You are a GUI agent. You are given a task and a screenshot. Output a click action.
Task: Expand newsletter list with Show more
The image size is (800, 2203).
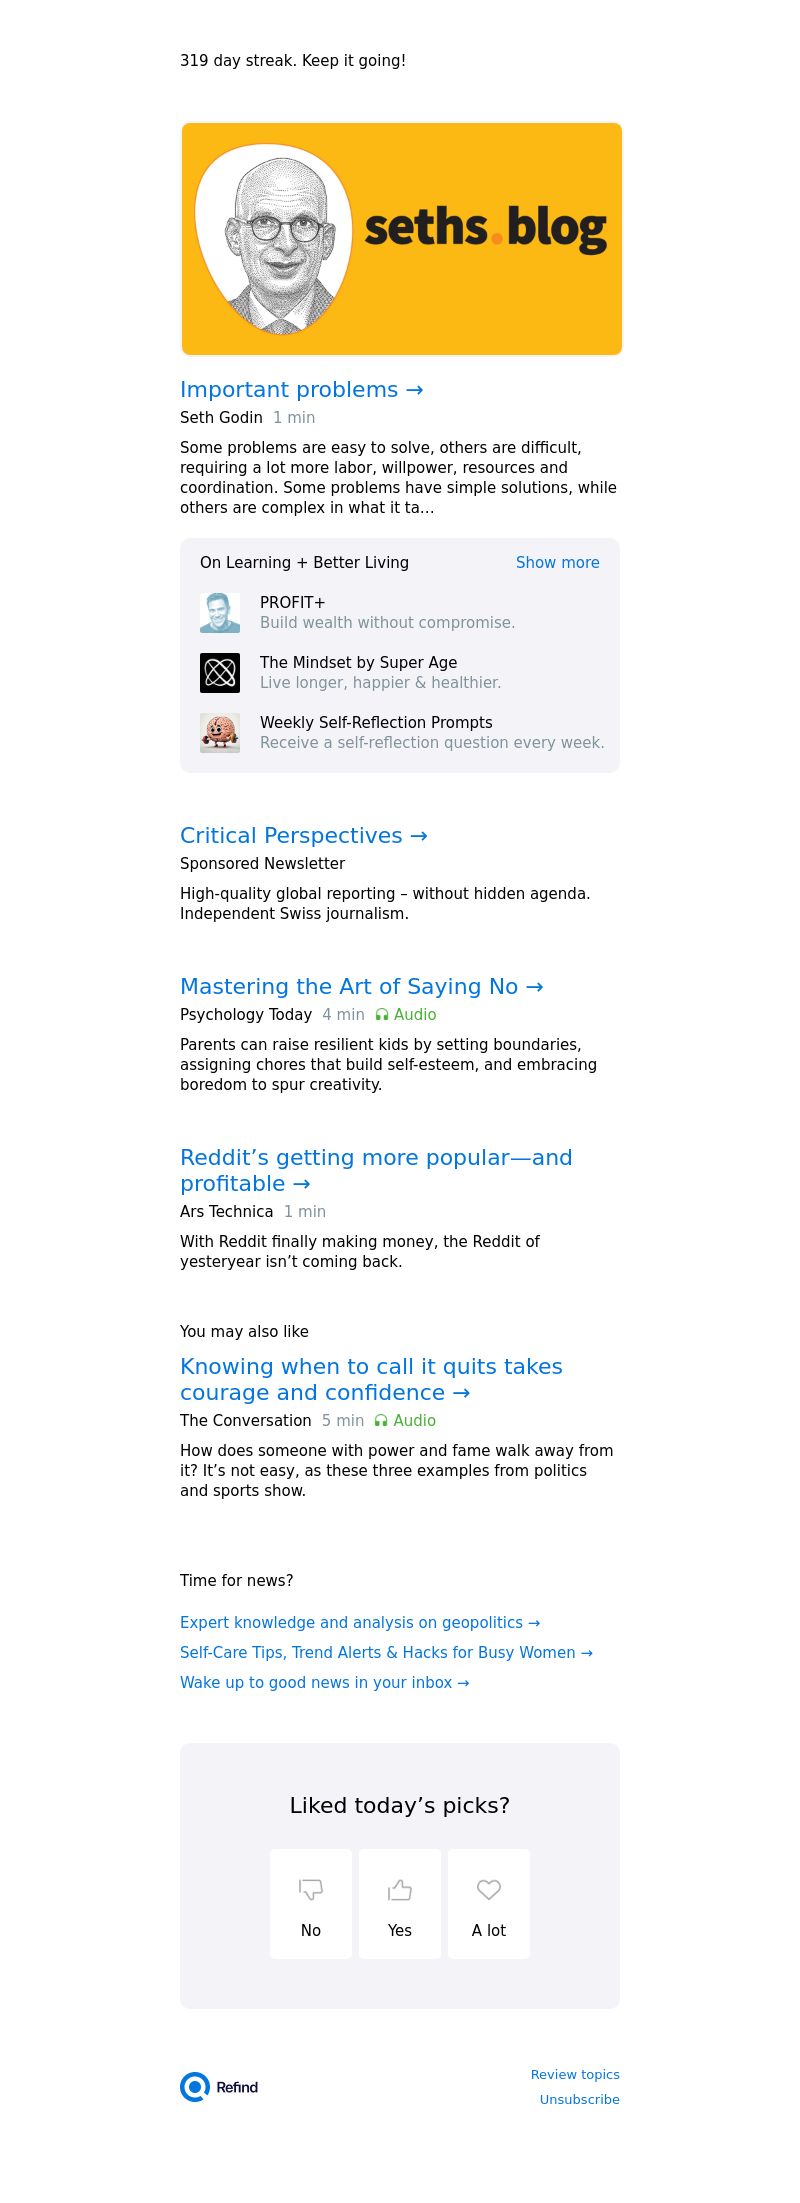(x=558, y=562)
